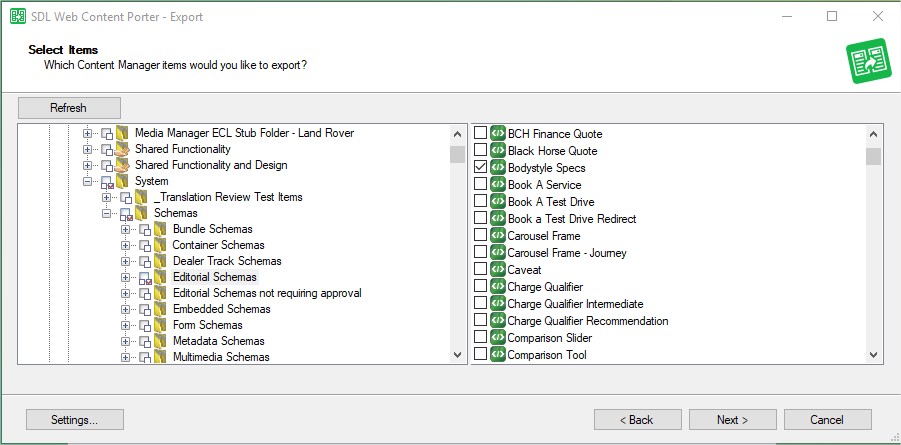
Task: Check the Caveat checkbox
Action: click(480, 269)
